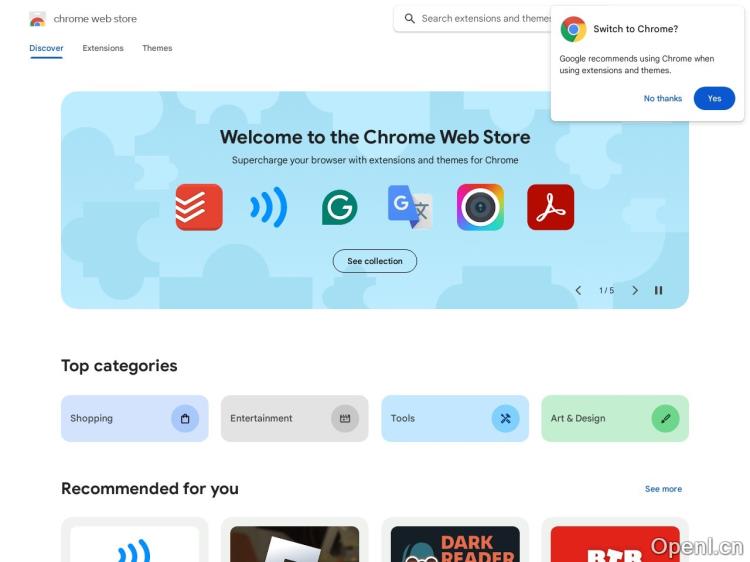This screenshot has width=750, height=562.
Task: Go to next banner slide
Action: (635, 290)
